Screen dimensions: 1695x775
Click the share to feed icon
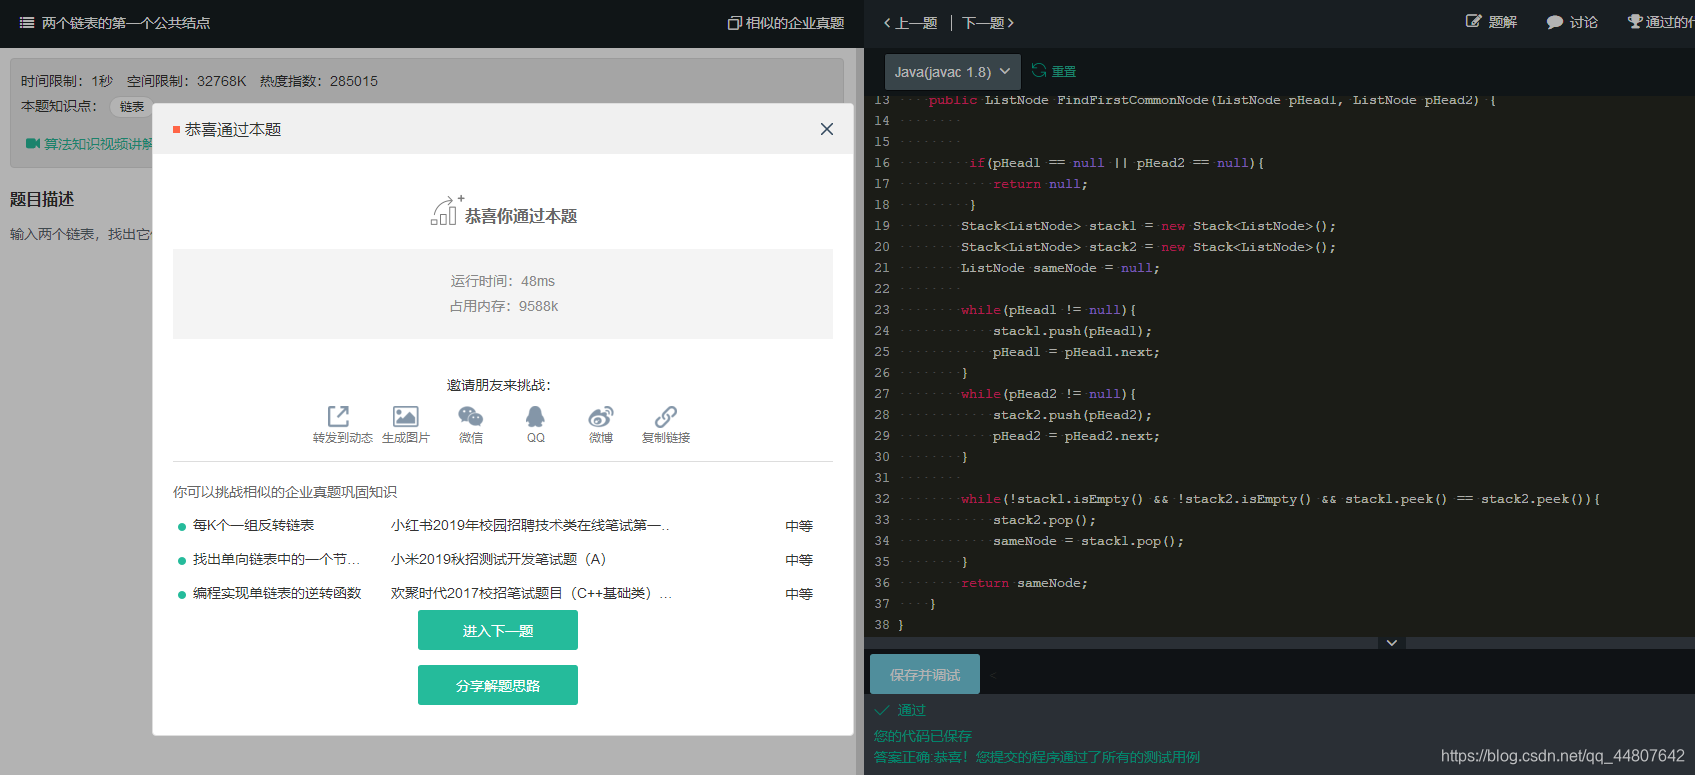tap(339, 416)
